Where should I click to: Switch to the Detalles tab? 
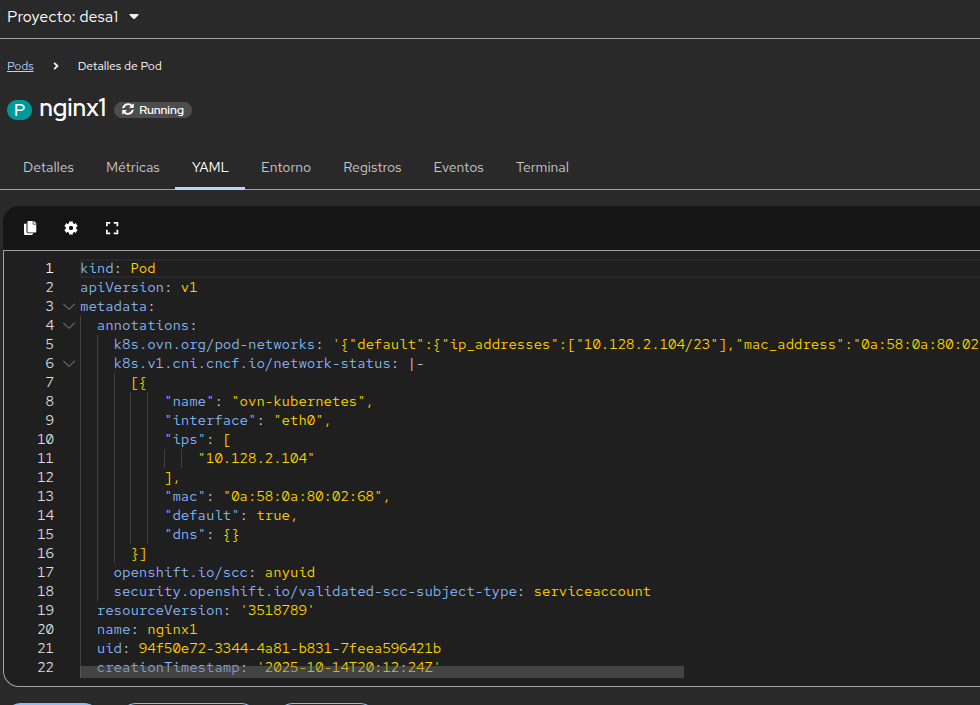point(48,167)
